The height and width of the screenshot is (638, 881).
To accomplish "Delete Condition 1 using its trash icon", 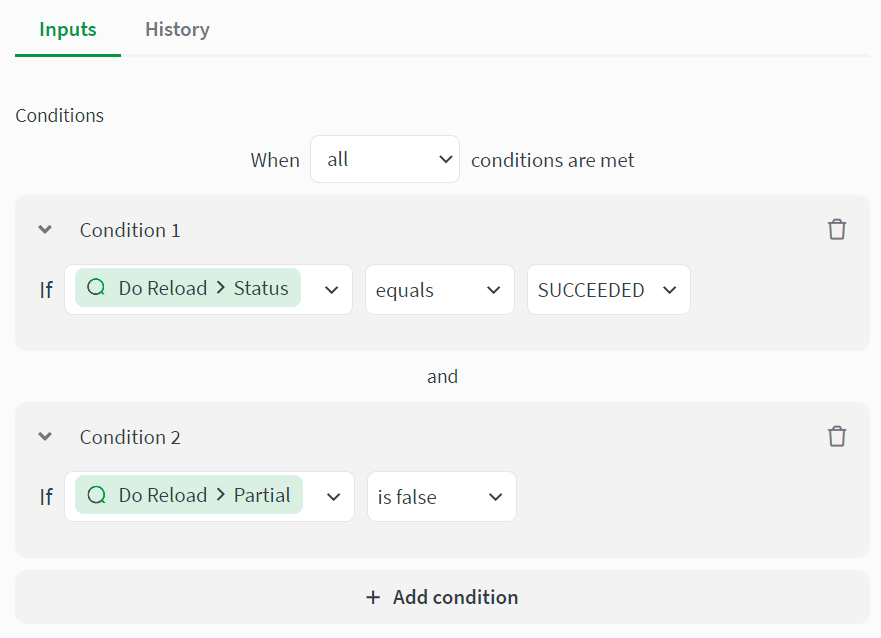I will click(x=837, y=229).
